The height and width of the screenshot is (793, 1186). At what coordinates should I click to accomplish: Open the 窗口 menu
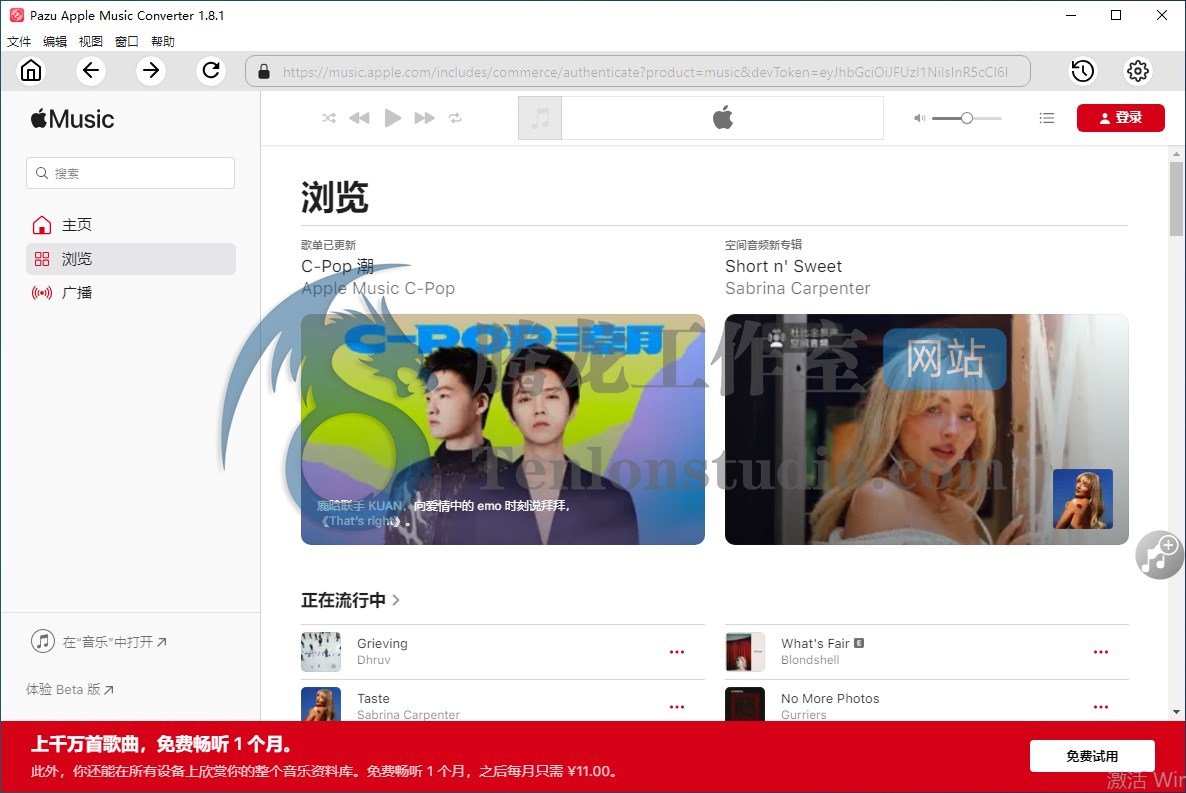click(x=126, y=41)
